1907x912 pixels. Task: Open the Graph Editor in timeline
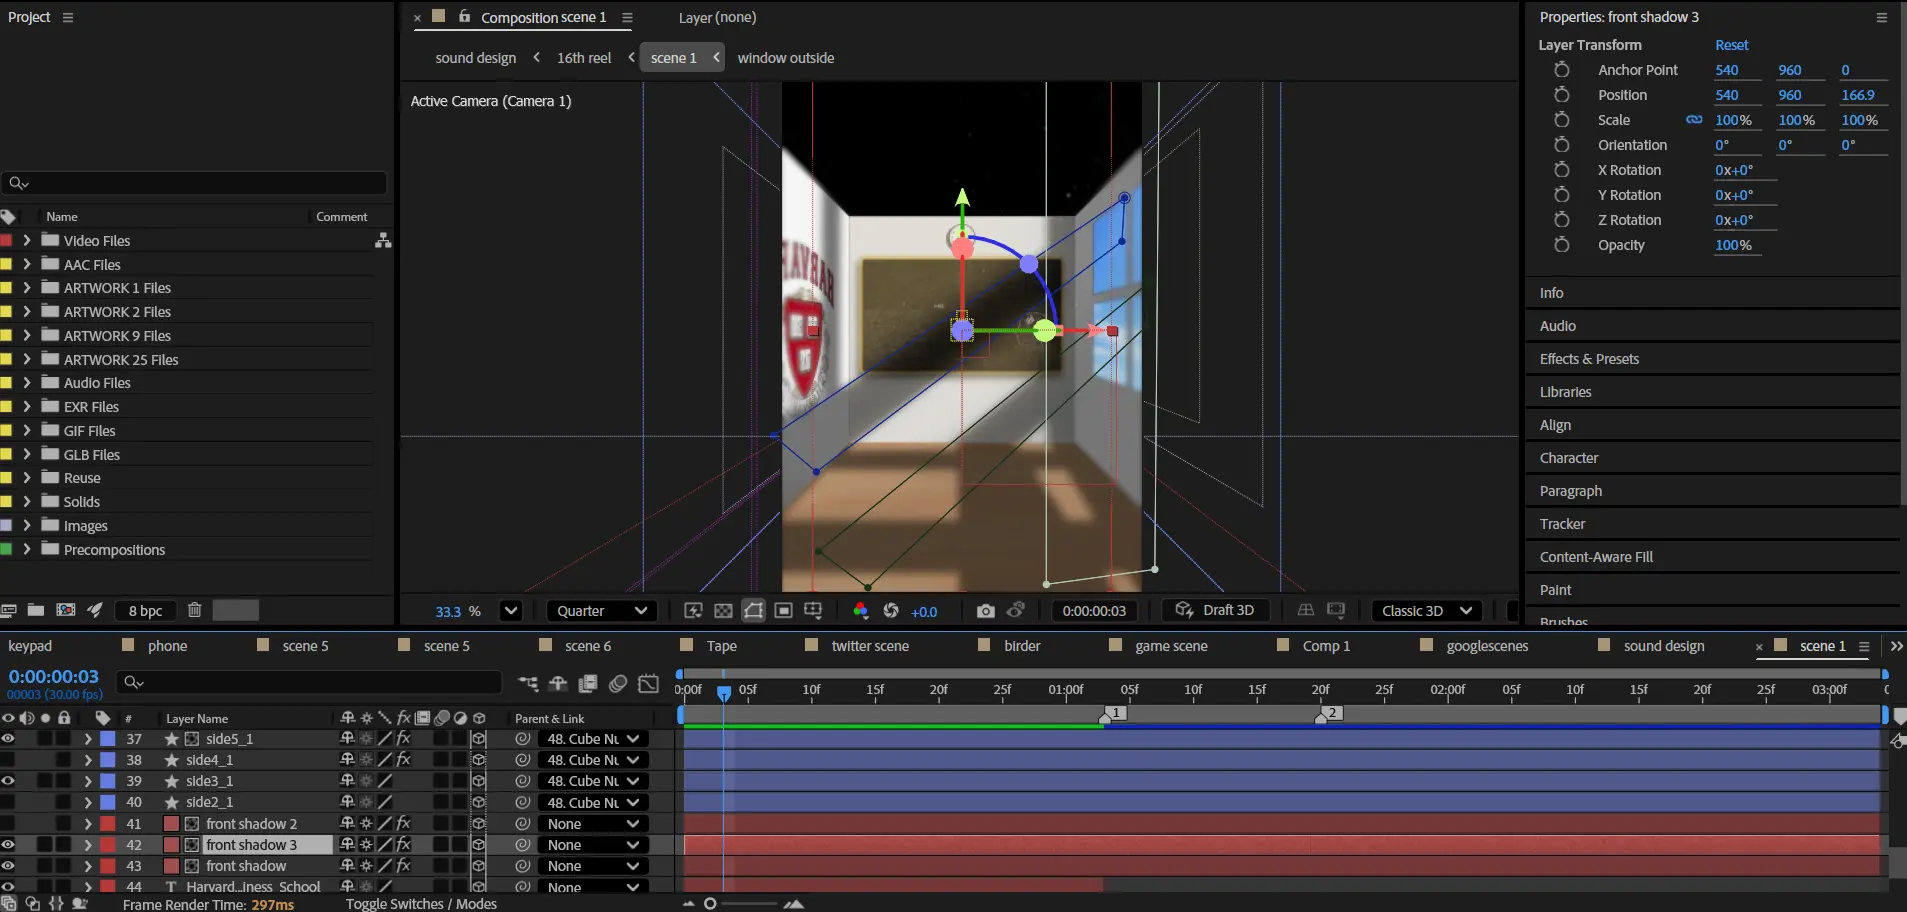click(x=649, y=684)
